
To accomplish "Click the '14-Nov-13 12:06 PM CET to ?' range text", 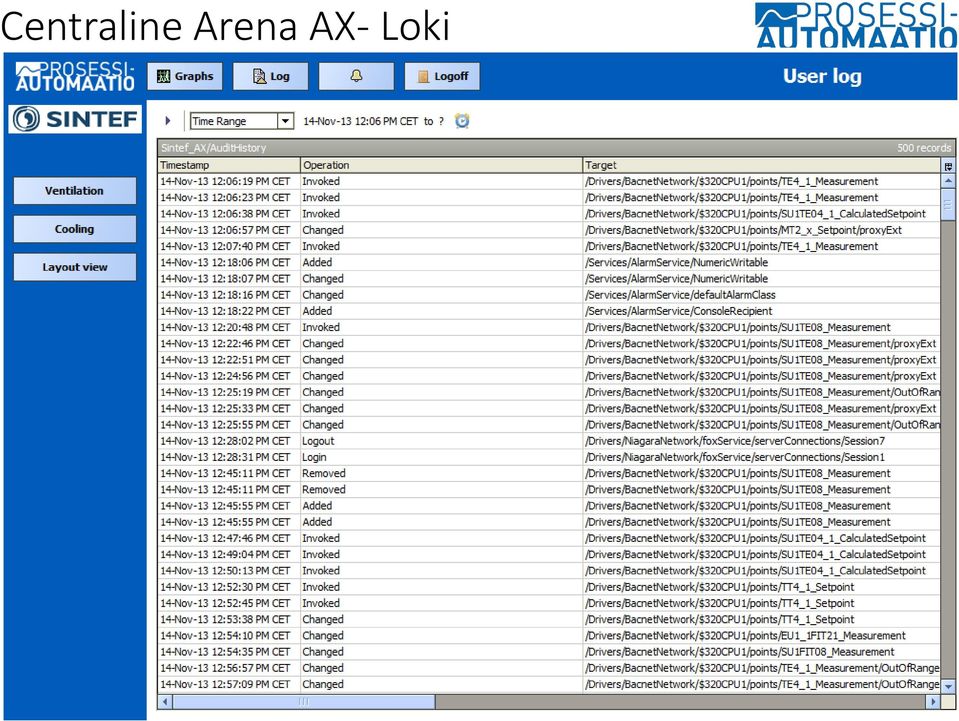I will tap(374, 121).
